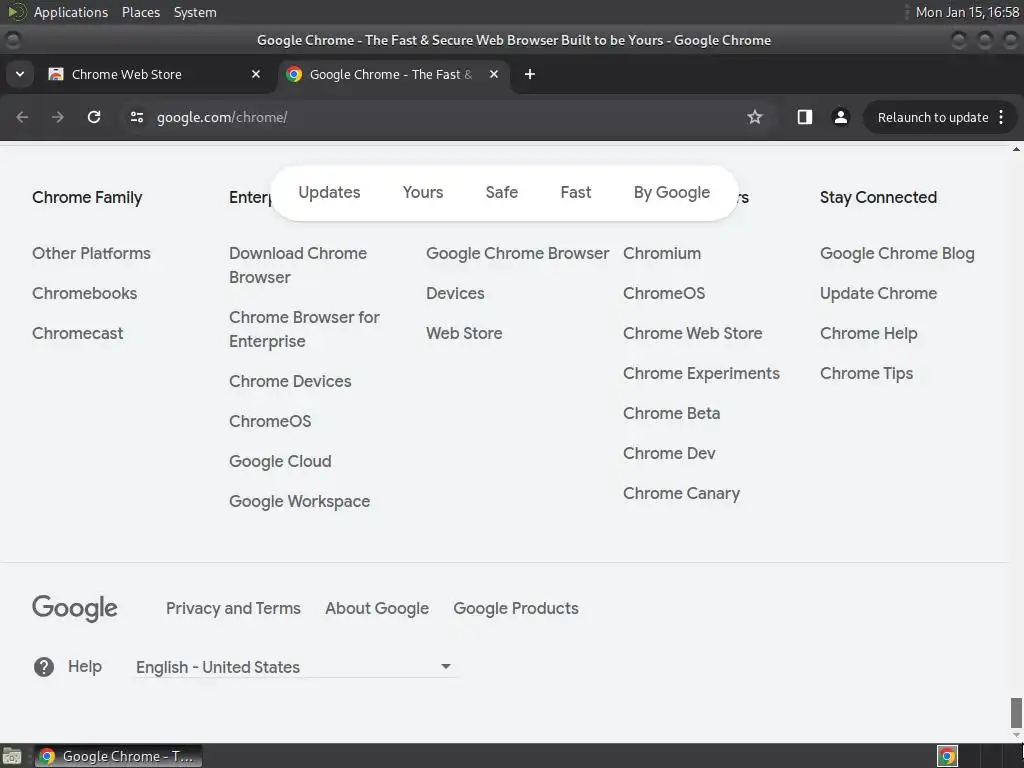
Task: Reload the current page
Action: pyautogui.click(x=94, y=117)
